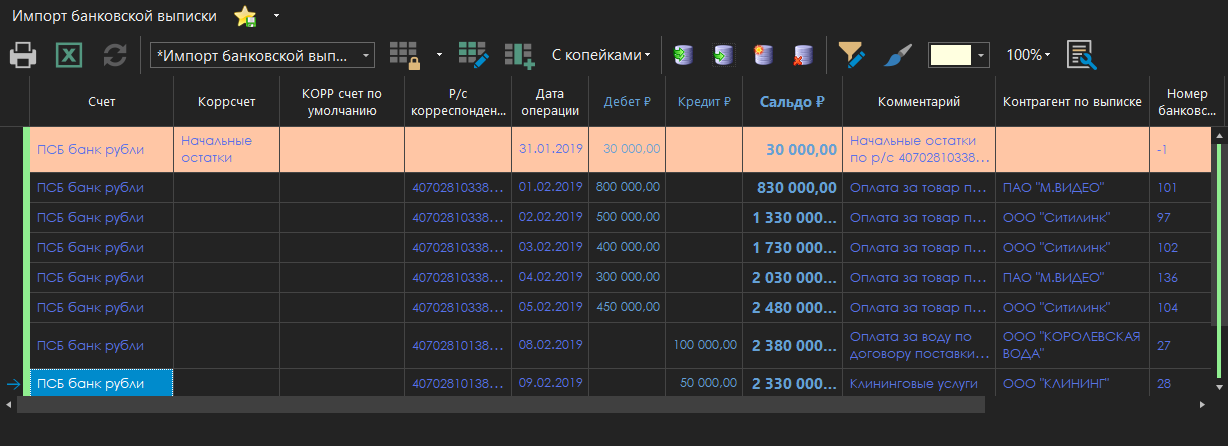Click the grid with pencil icon

pyautogui.click(x=473, y=55)
